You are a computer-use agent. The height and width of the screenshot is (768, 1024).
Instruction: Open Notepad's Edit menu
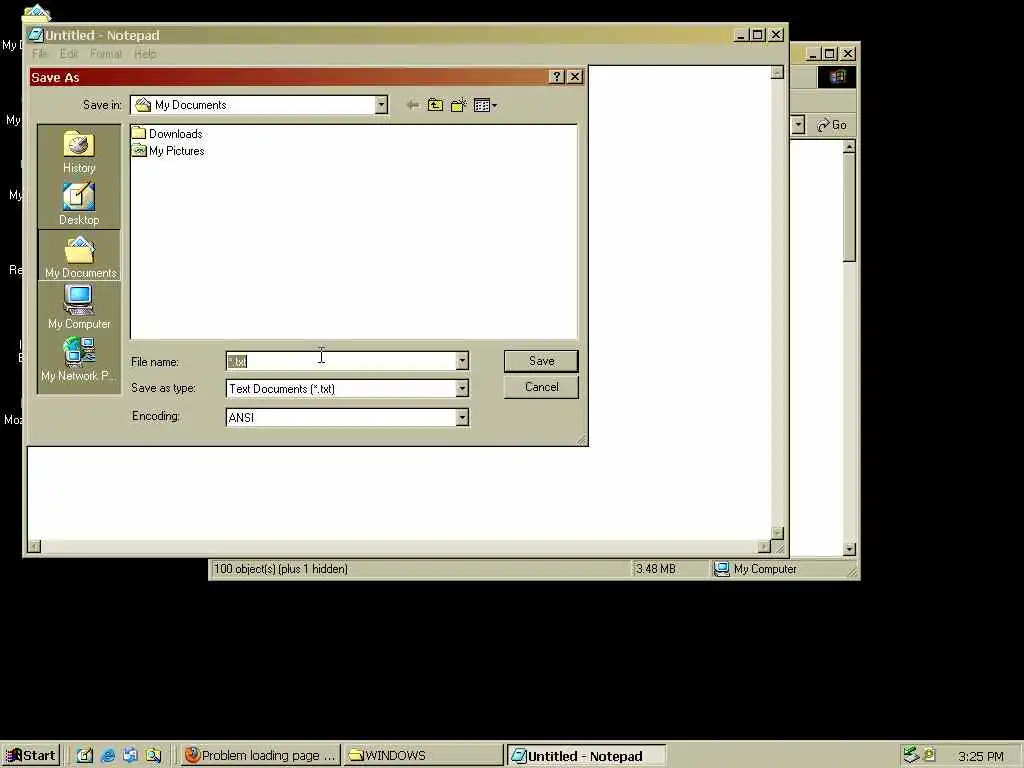(69, 54)
